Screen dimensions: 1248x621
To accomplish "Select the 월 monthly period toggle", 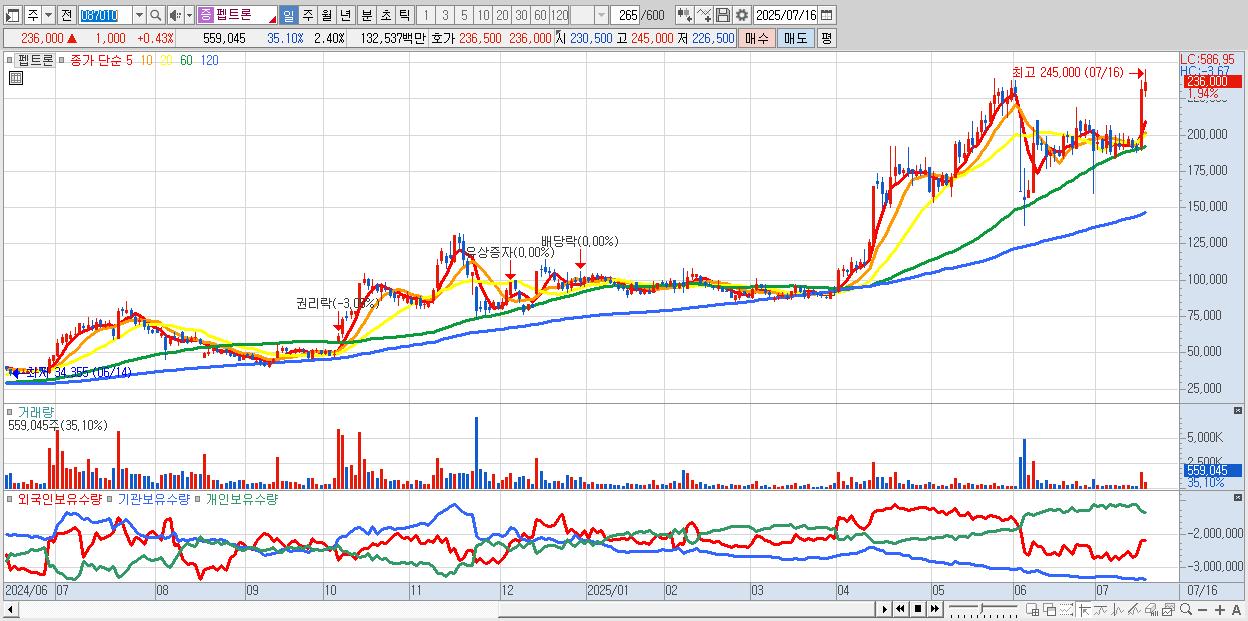I will [326, 15].
